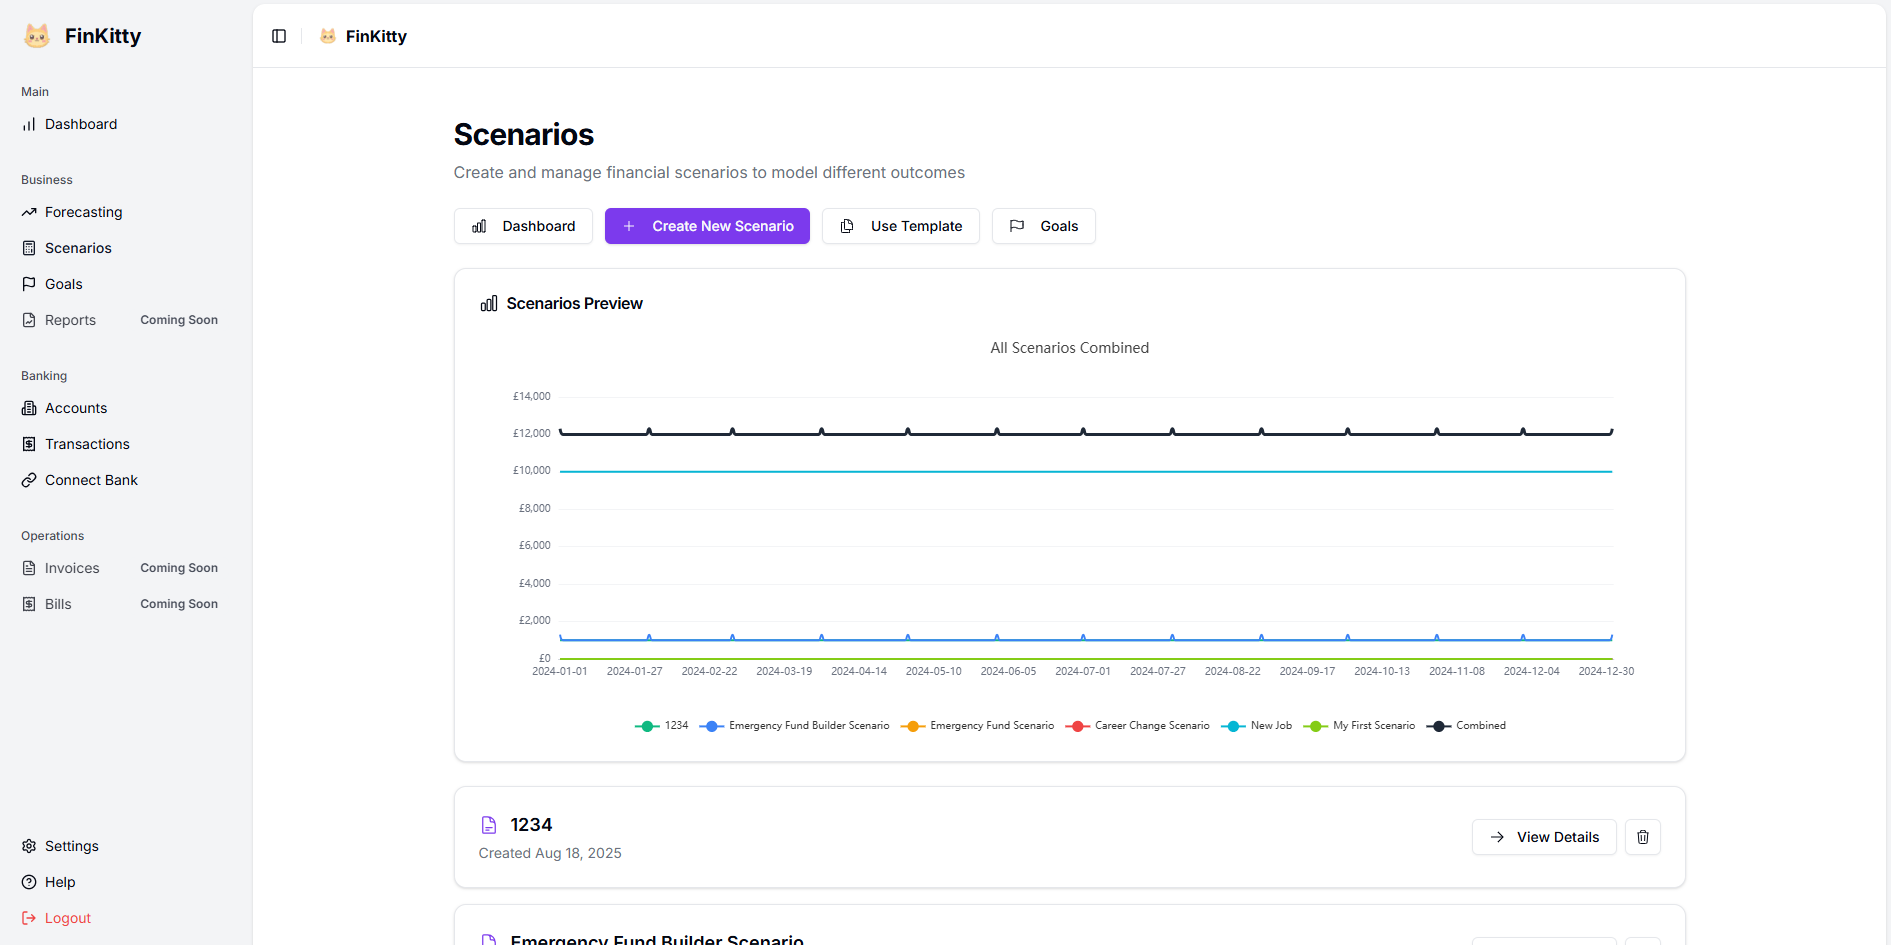Click the 1234 scenario document icon
The width and height of the screenshot is (1891, 945).
coord(489,825)
